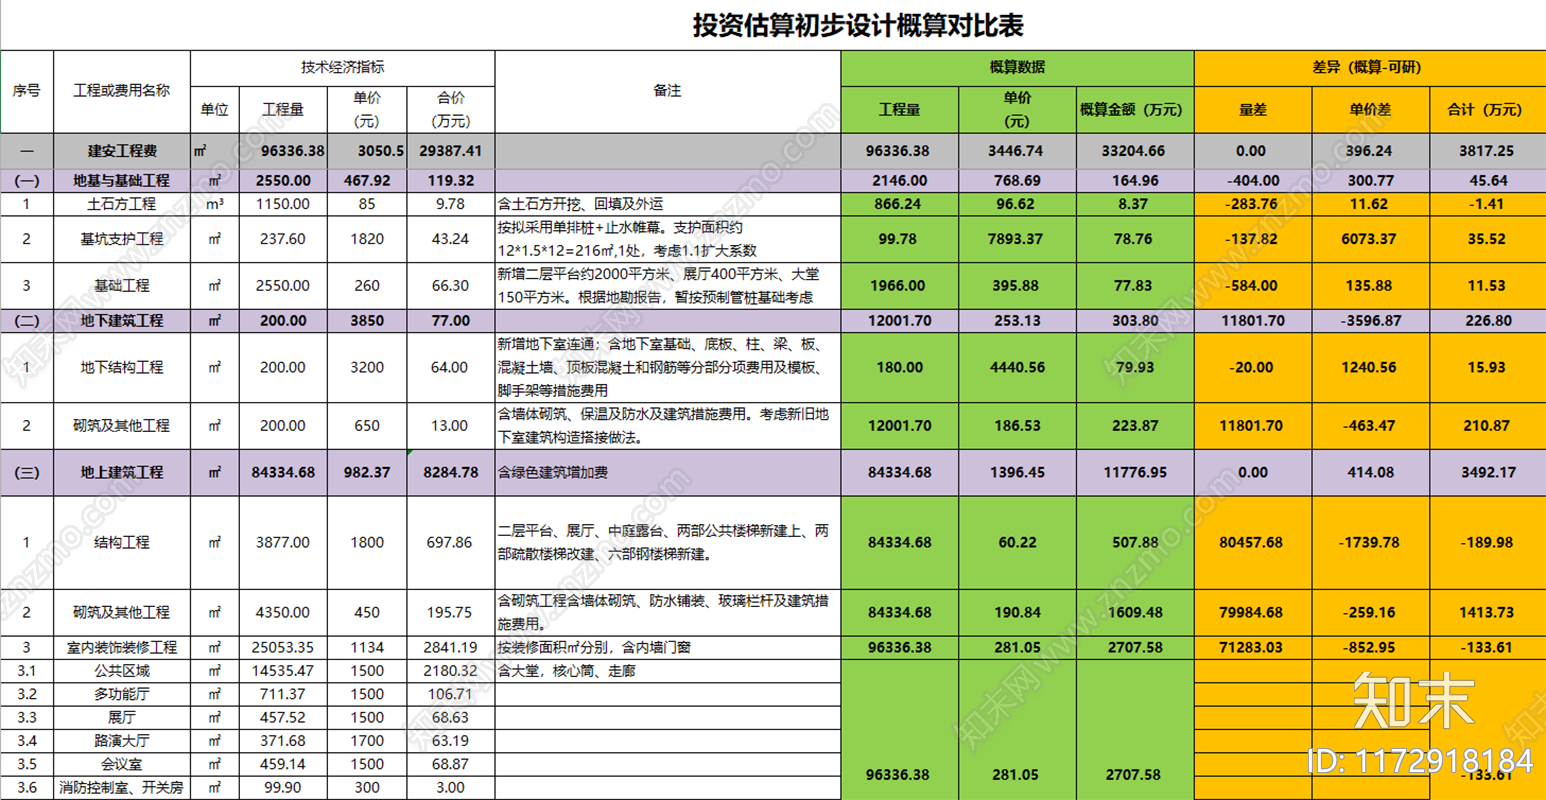Image resolution: width=1546 pixels, height=800 pixels.
Task: Select the -283.76 quantity difference cell
Action: [1252, 204]
